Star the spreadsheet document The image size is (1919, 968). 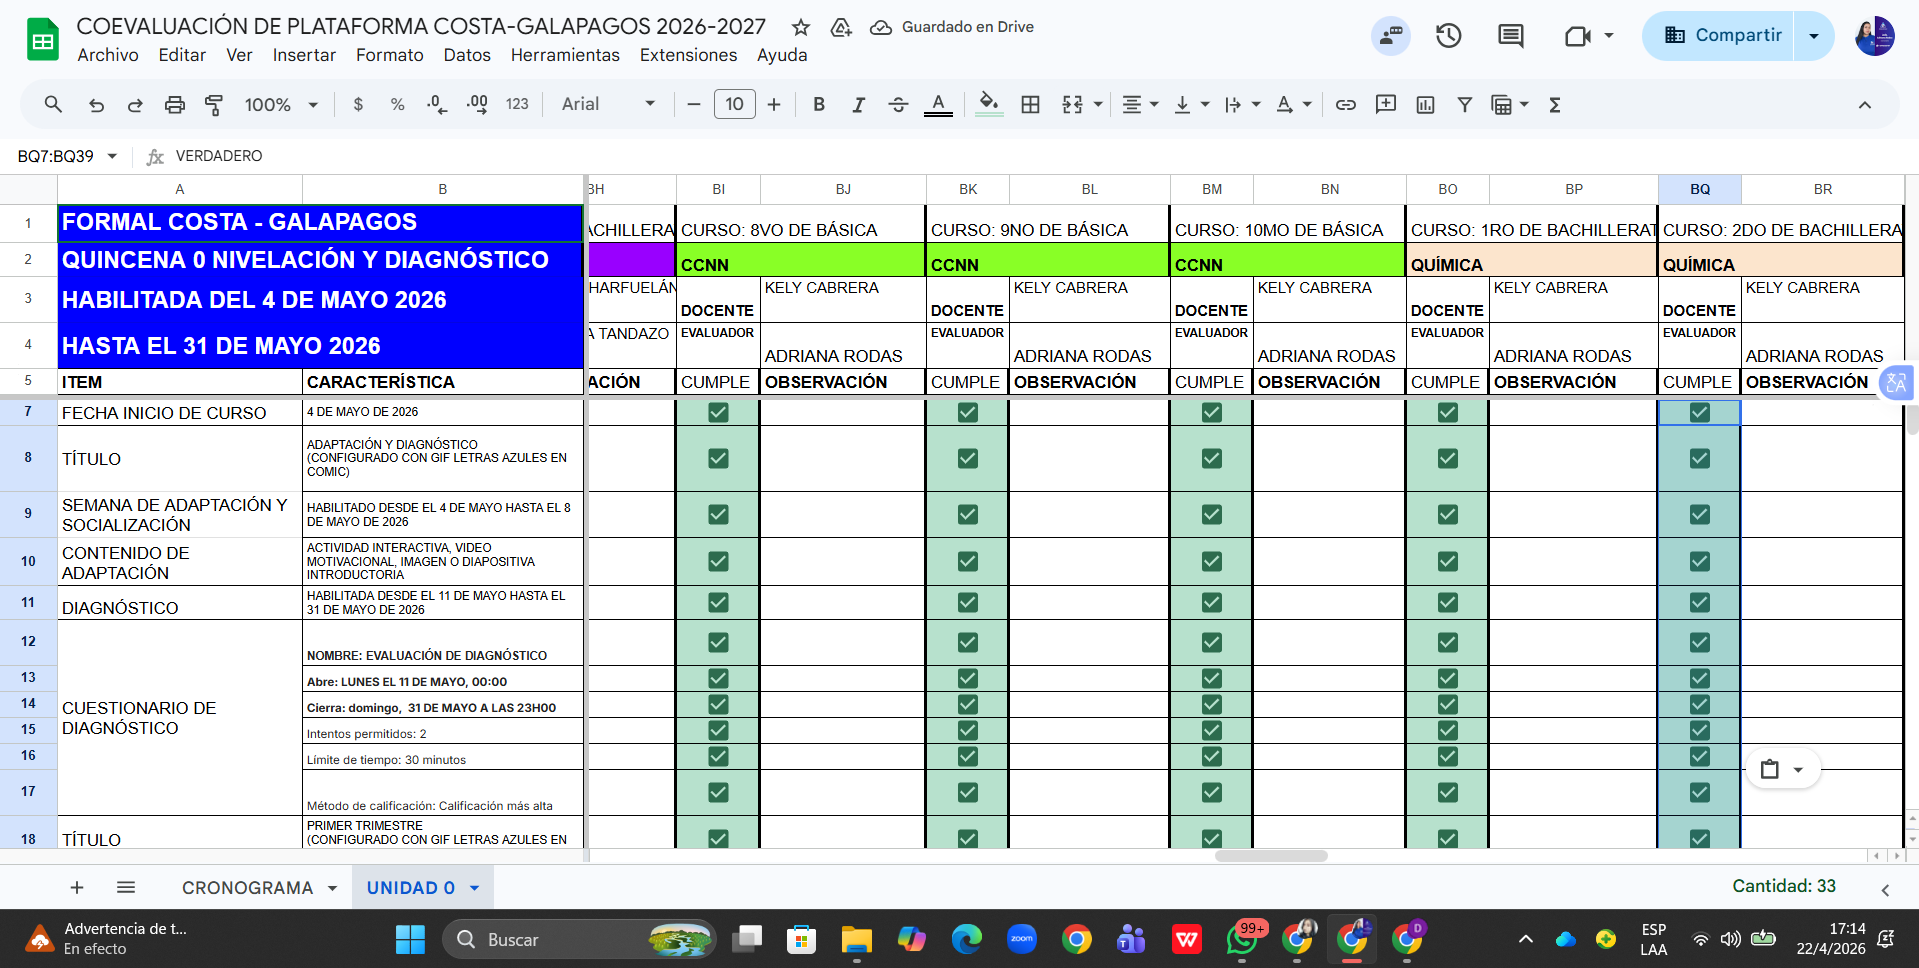tap(801, 28)
